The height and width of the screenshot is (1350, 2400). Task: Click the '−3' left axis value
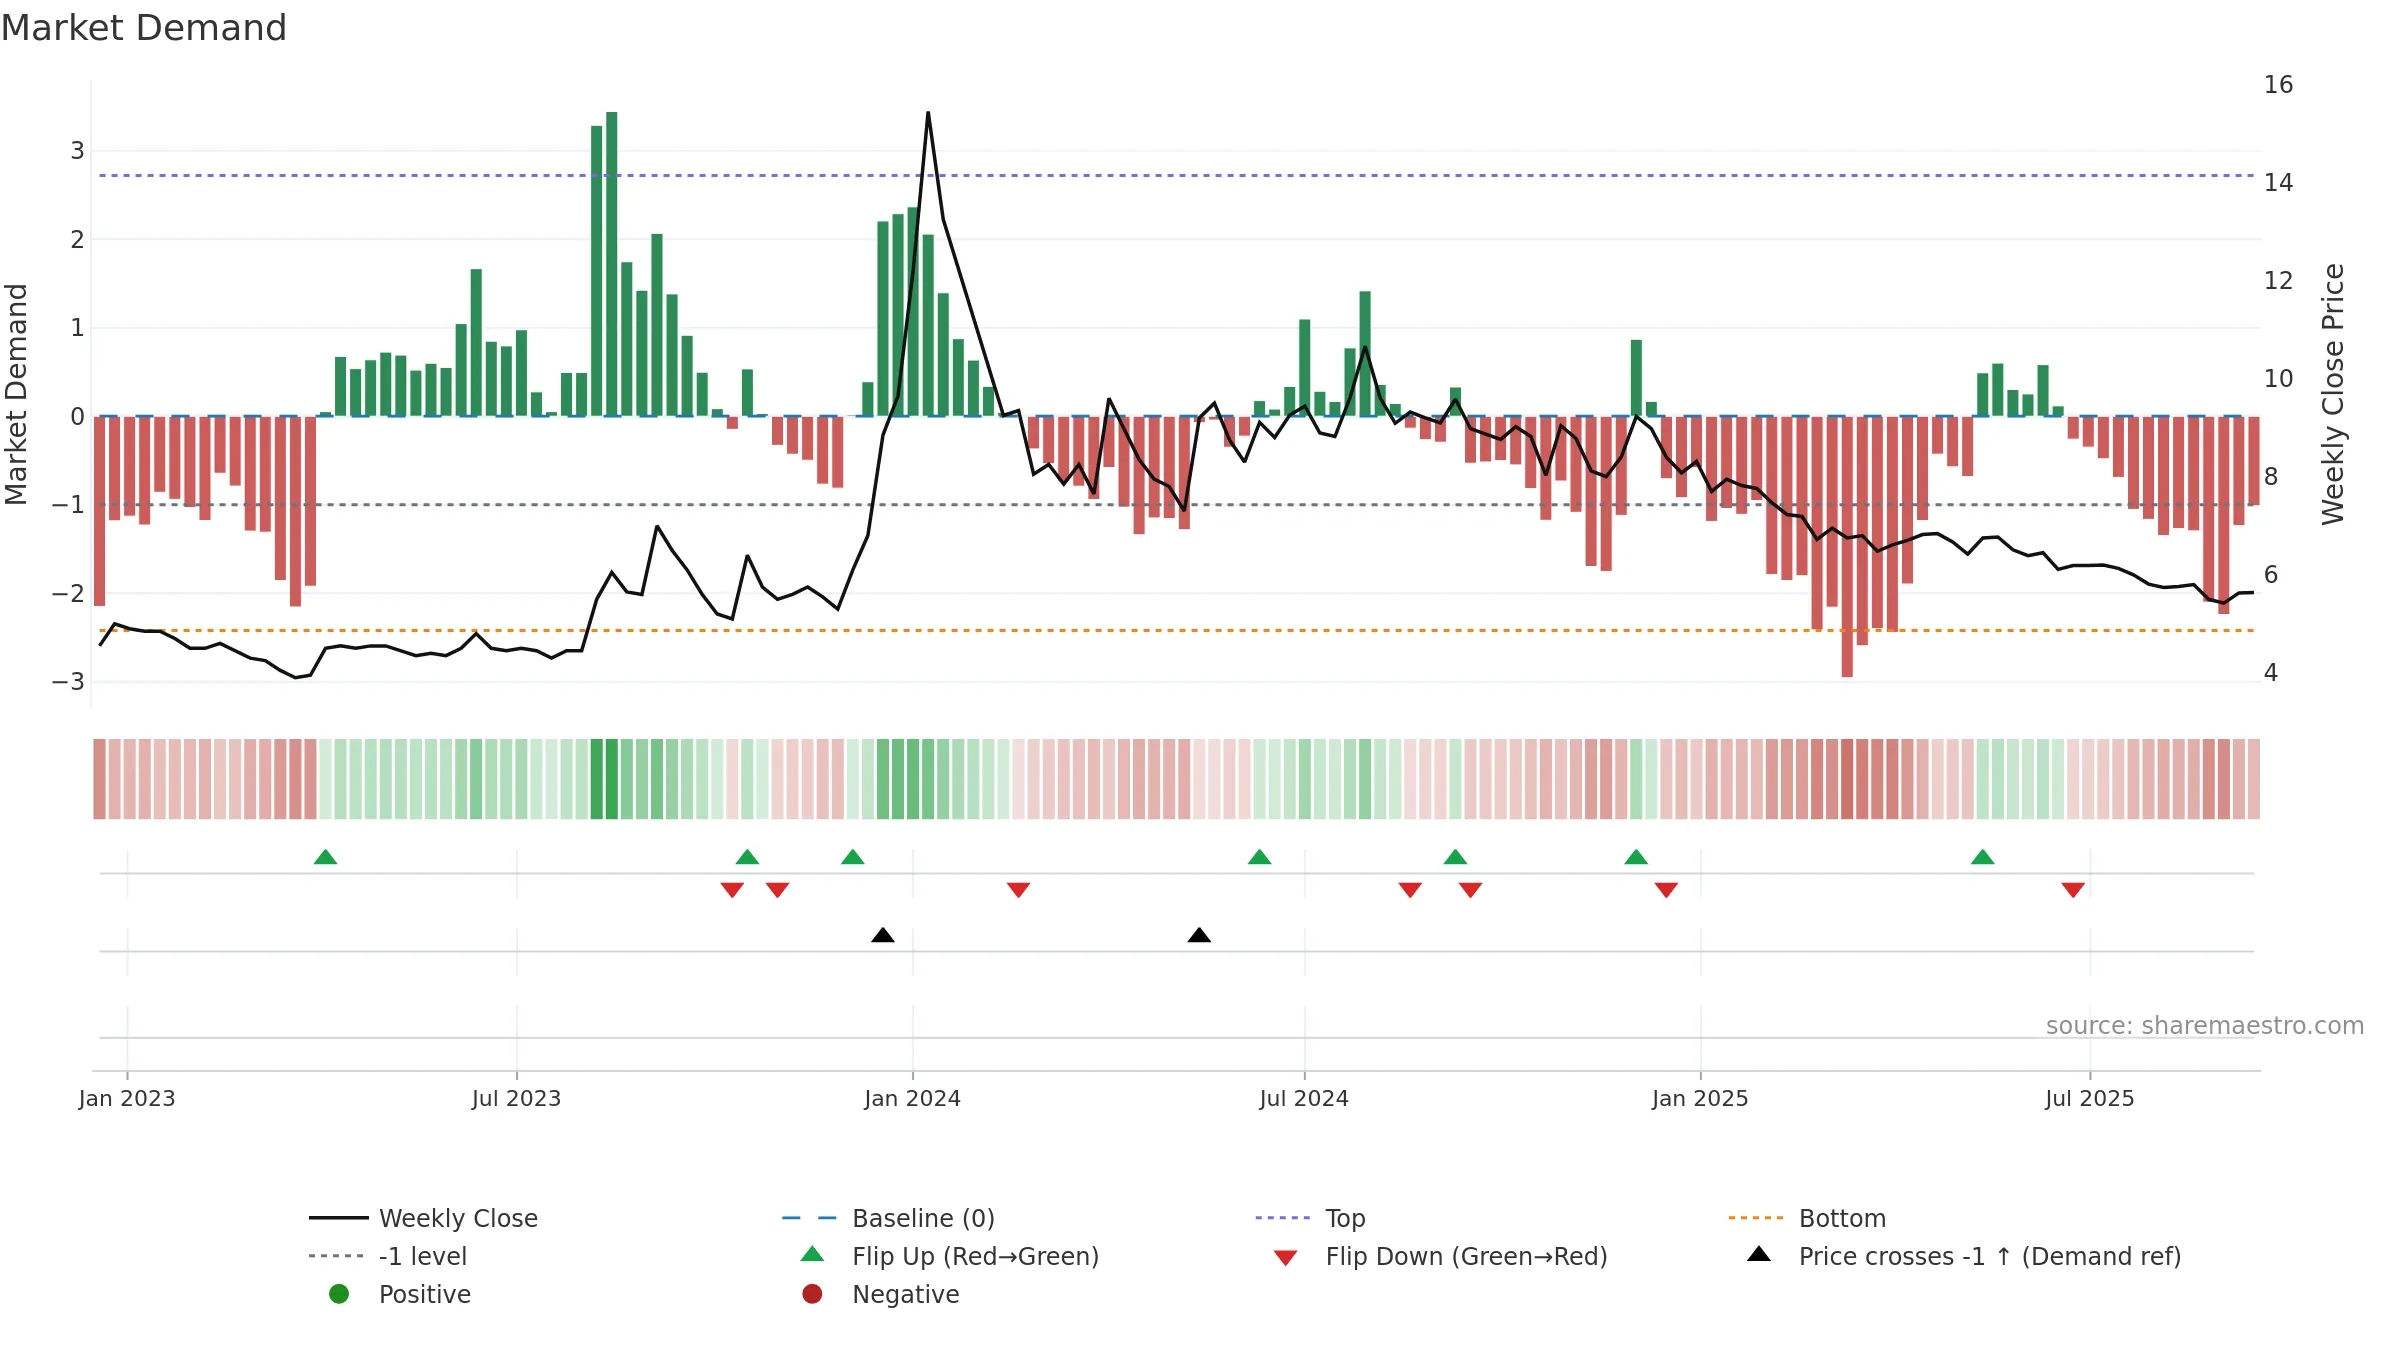click(68, 682)
